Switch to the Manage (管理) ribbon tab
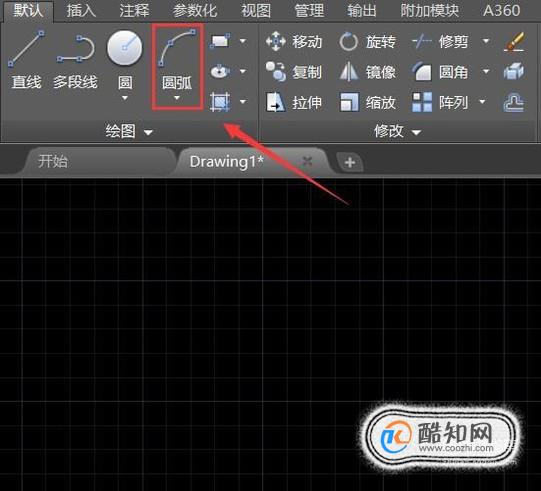541x491 pixels. pos(309,10)
